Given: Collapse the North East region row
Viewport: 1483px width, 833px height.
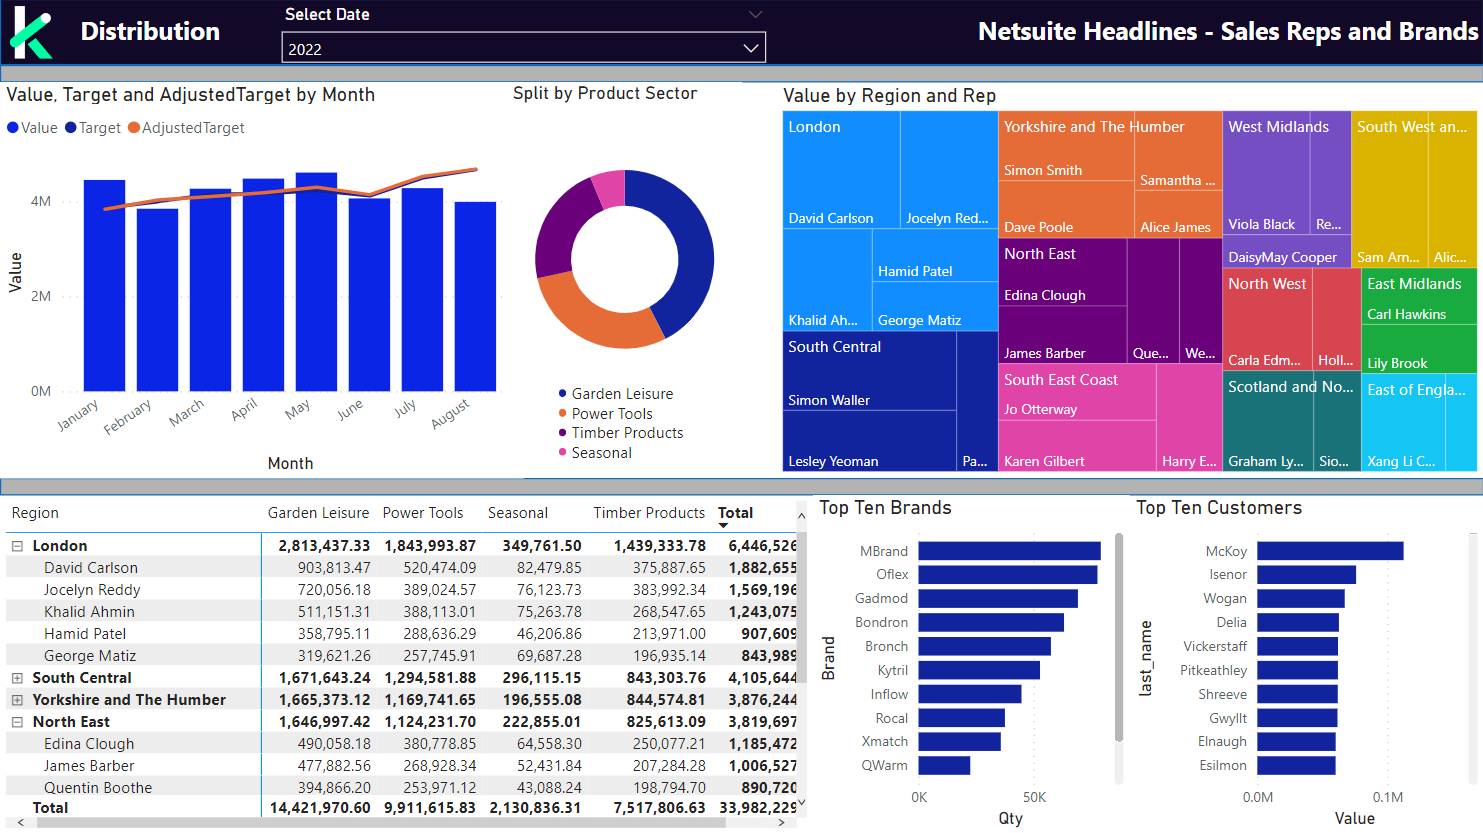Looking at the screenshot, I should (17, 722).
